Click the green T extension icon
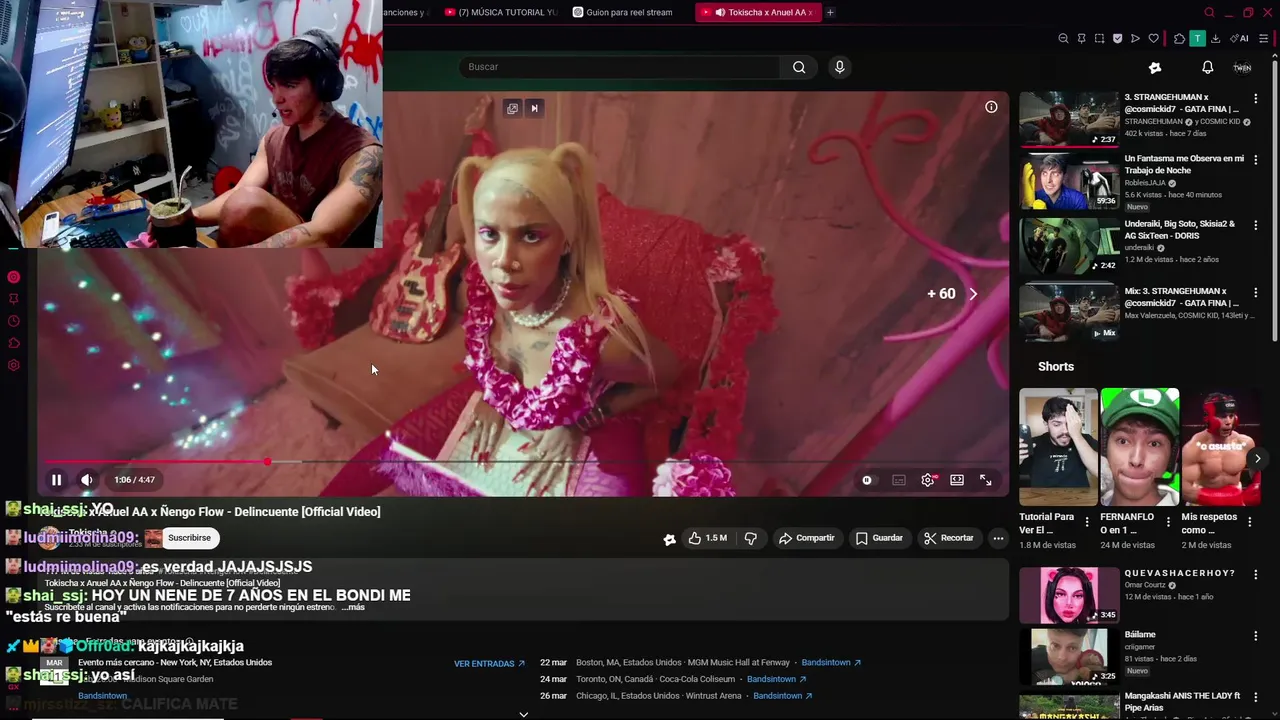Viewport: 1280px width, 720px height. 1197,39
